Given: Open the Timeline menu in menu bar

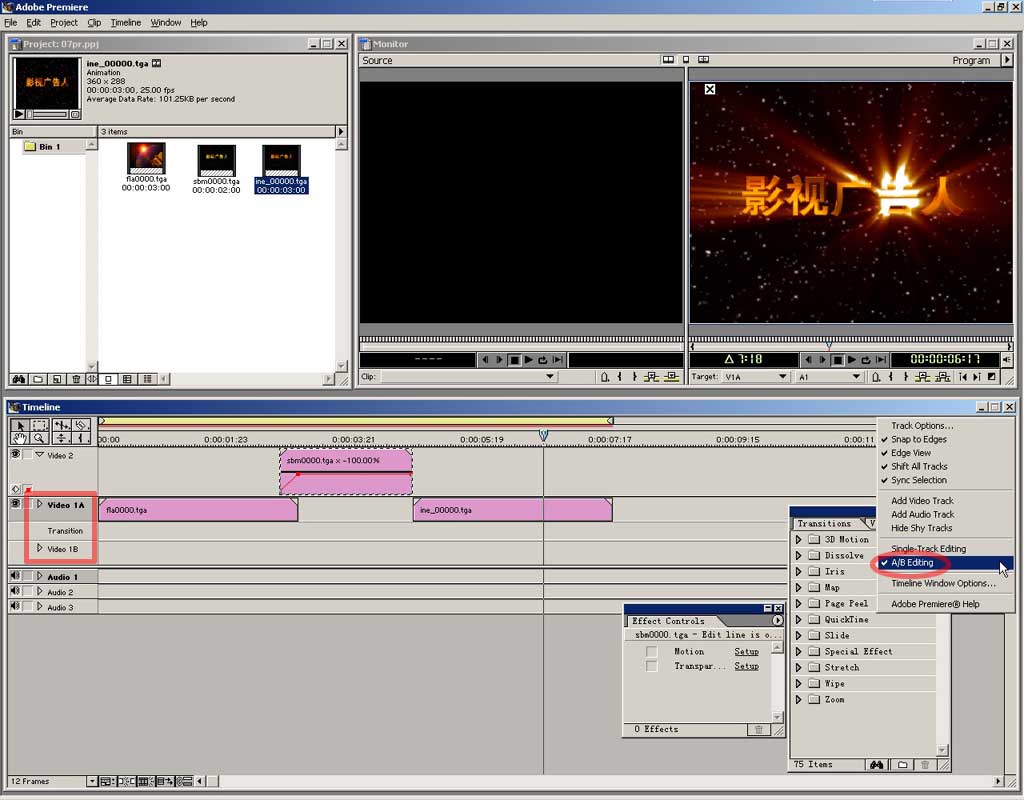Looking at the screenshot, I should [125, 22].
